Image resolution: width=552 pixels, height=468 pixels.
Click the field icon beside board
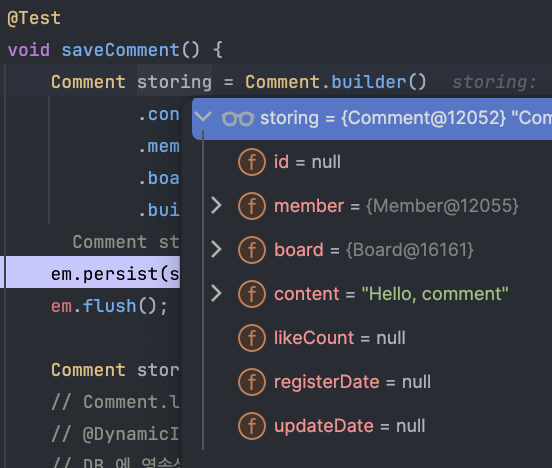click(252, 250)
